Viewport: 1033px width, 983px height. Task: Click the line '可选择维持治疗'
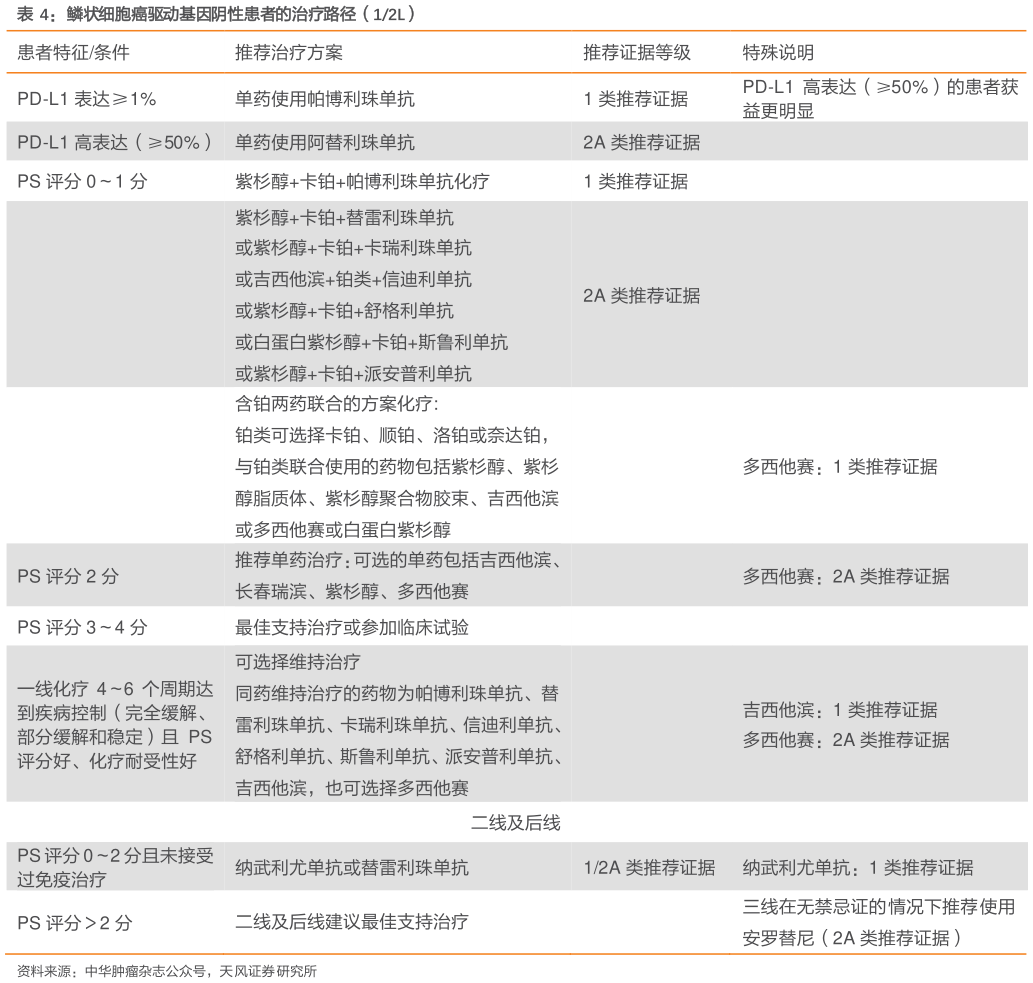pyautogui.click(x=298, y=662)
